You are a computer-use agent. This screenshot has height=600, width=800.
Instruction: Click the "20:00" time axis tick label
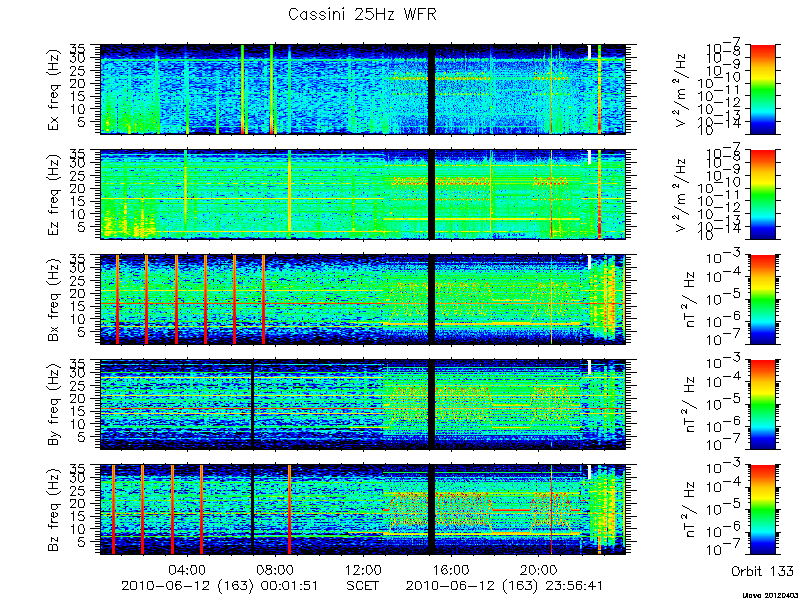[539, 569]
